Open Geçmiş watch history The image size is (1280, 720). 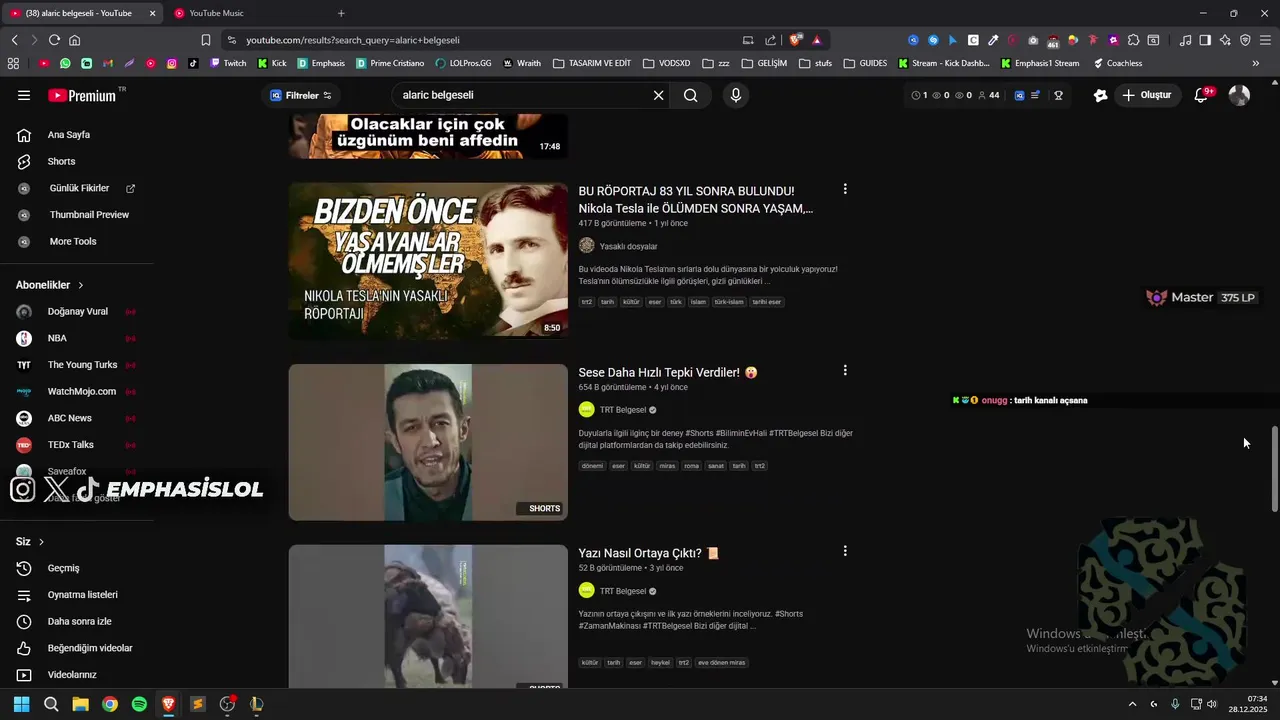[x=63, y=568]
